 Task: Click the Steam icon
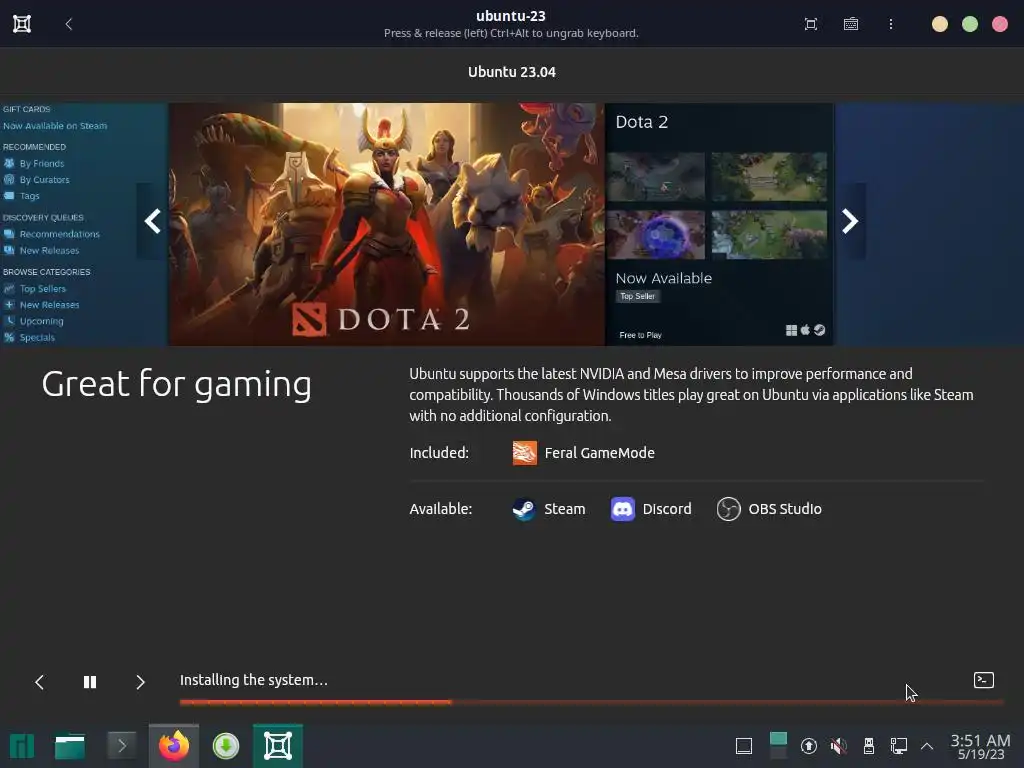(x=524, y=509)
